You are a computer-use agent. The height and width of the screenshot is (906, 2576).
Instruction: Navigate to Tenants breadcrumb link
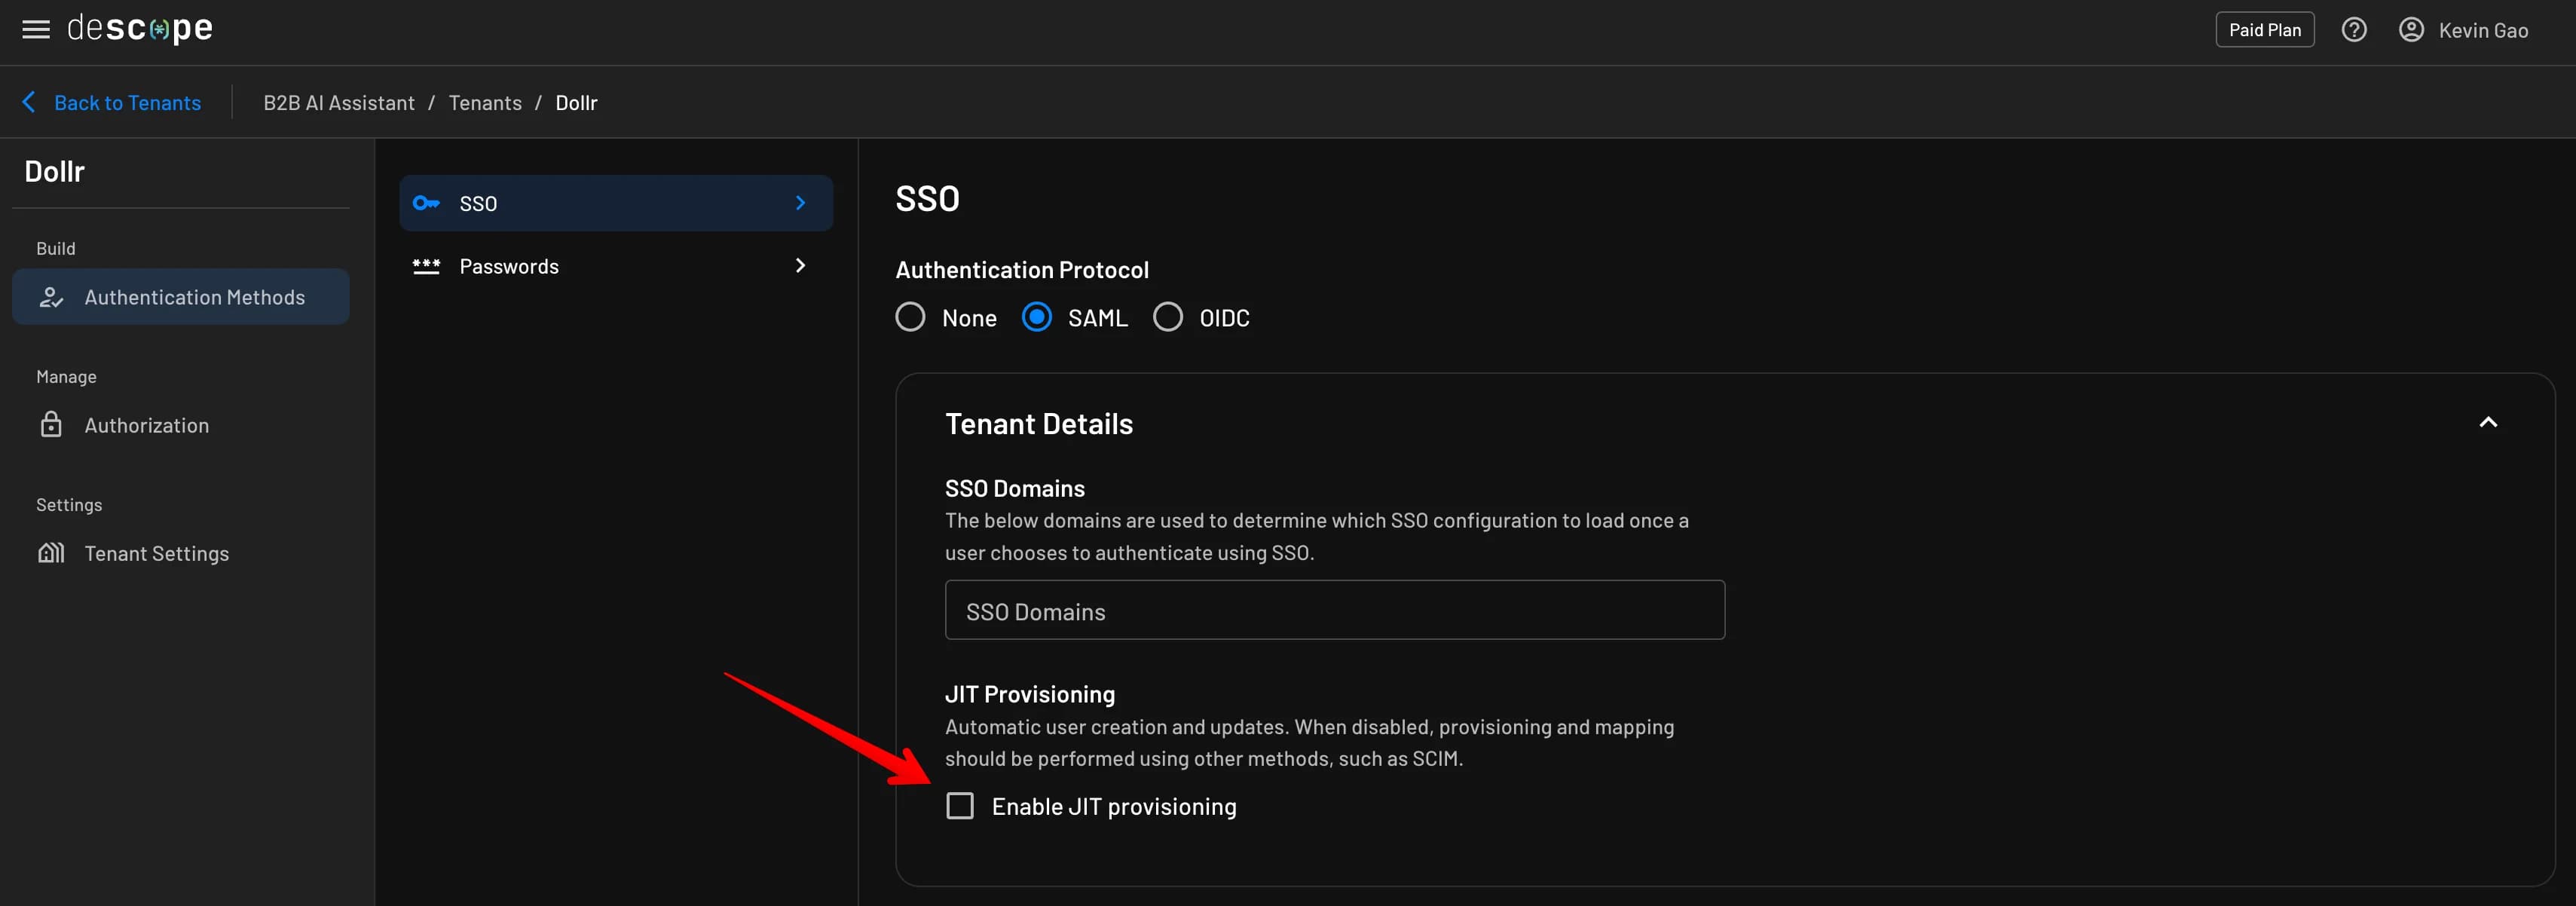tap(485, 102)
